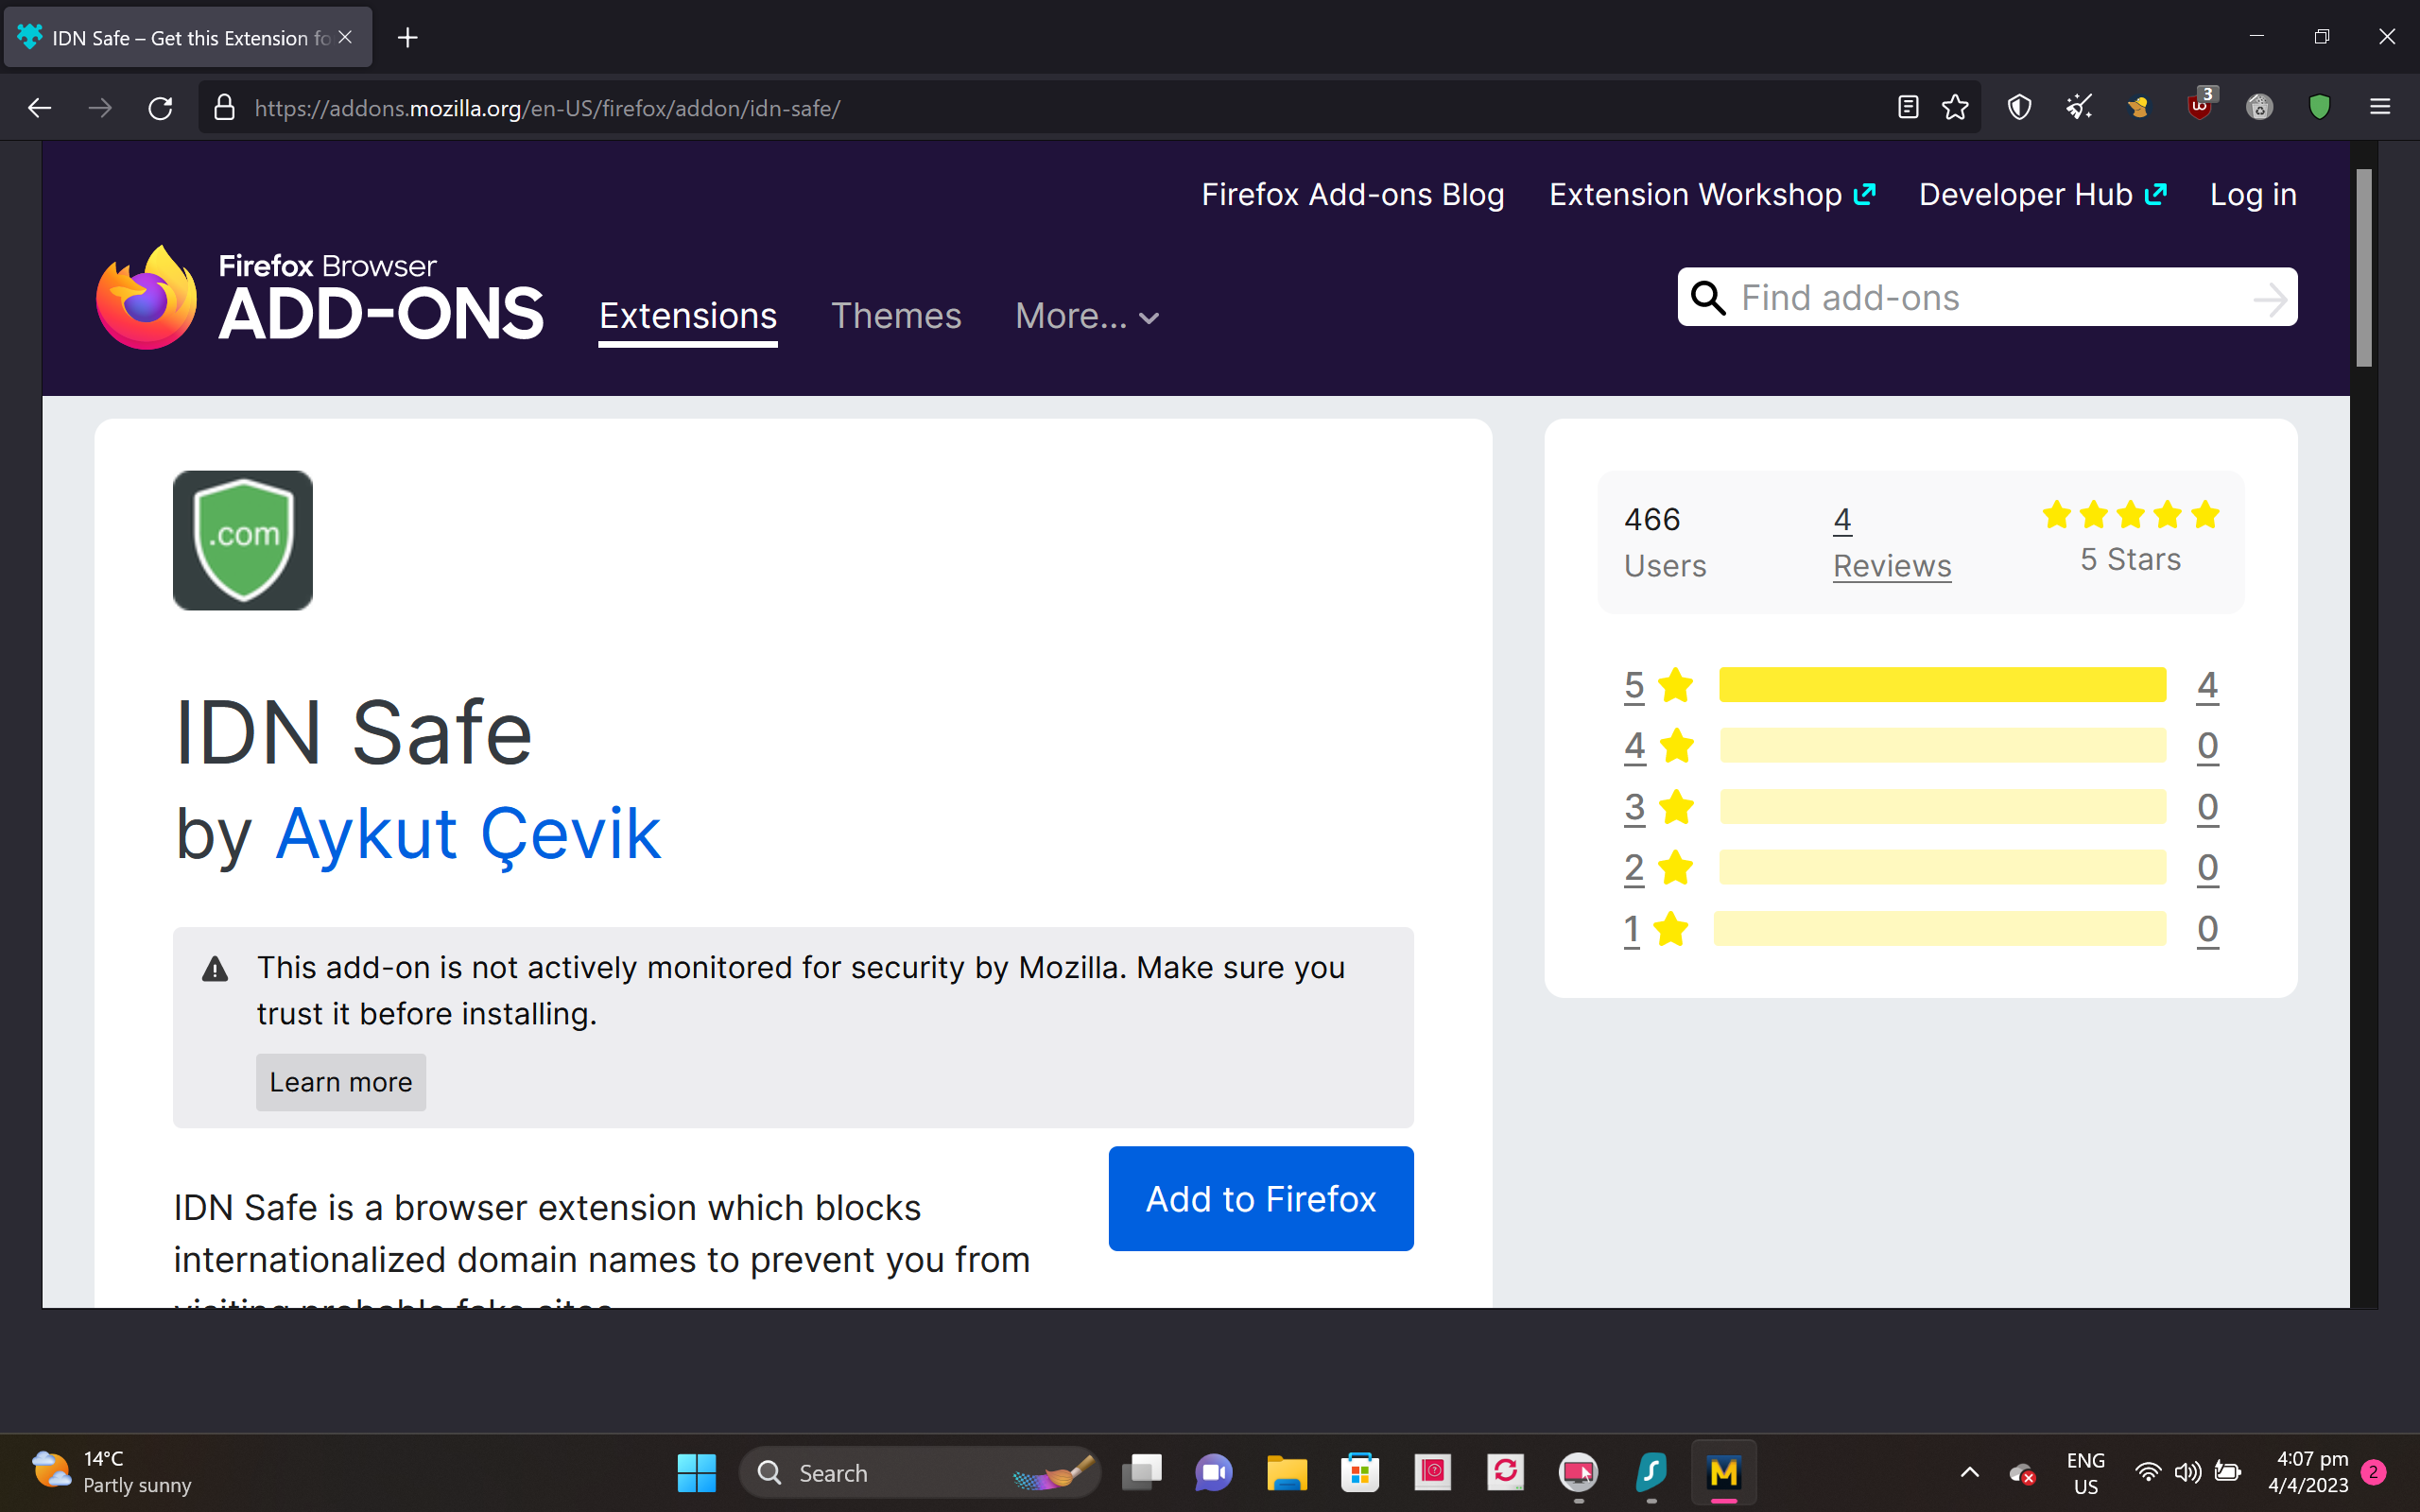The image size is (2420, 1512).
Task: Switch to the Themes tab
Action: [896, 317]
